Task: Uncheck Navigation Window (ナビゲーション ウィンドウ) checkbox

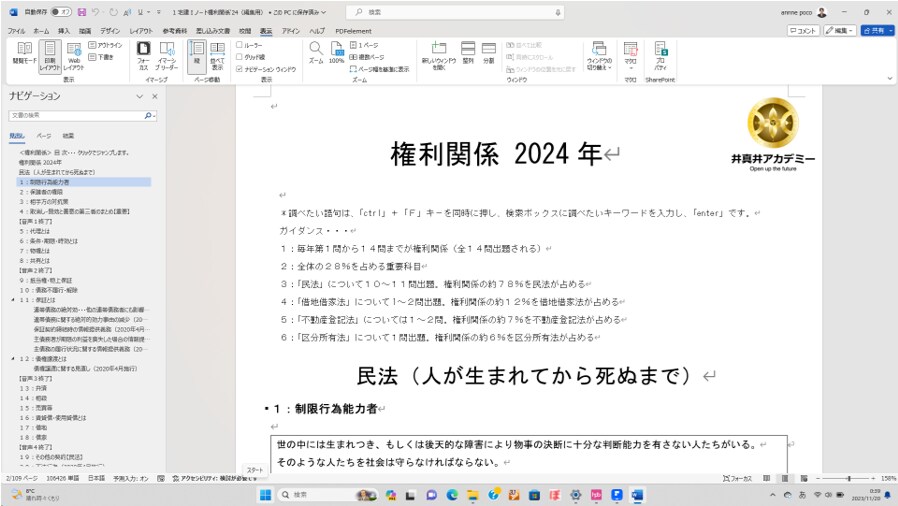Action: pyautogui.click(x=239, y=69)
